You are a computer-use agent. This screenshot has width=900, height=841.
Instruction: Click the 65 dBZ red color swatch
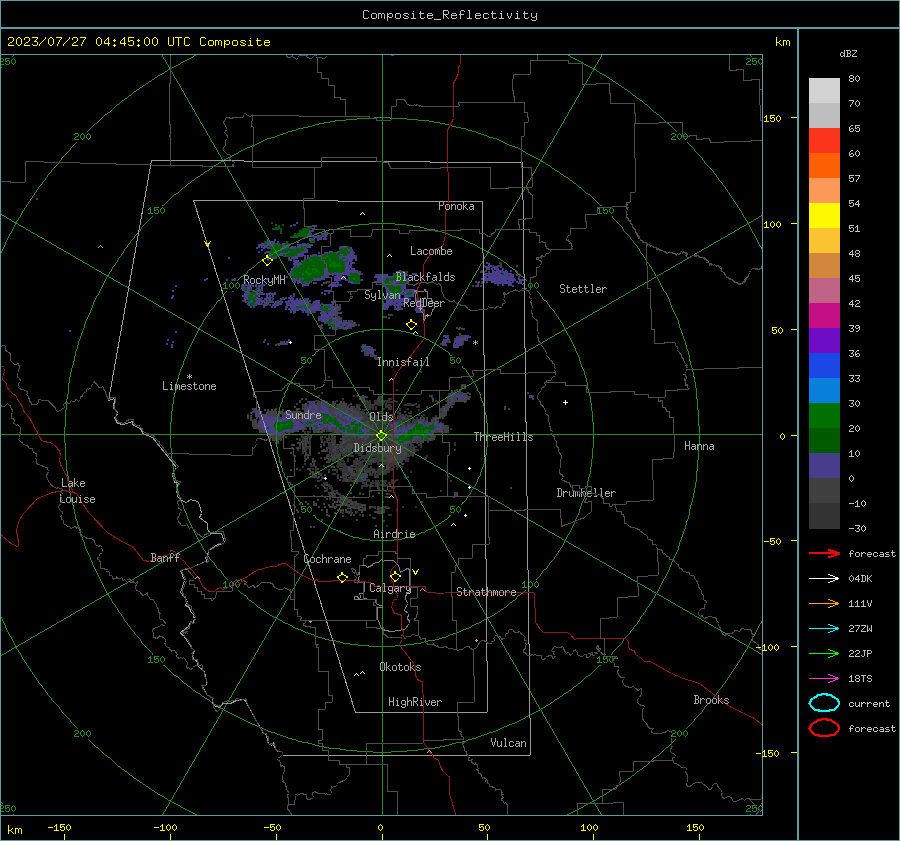click(x=824, y=140)
